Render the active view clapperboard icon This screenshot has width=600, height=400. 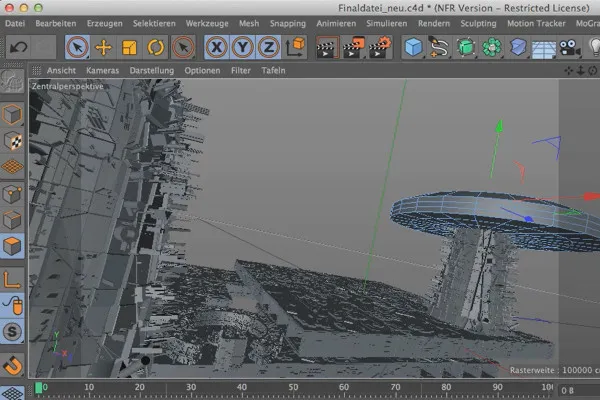(327, 47)
